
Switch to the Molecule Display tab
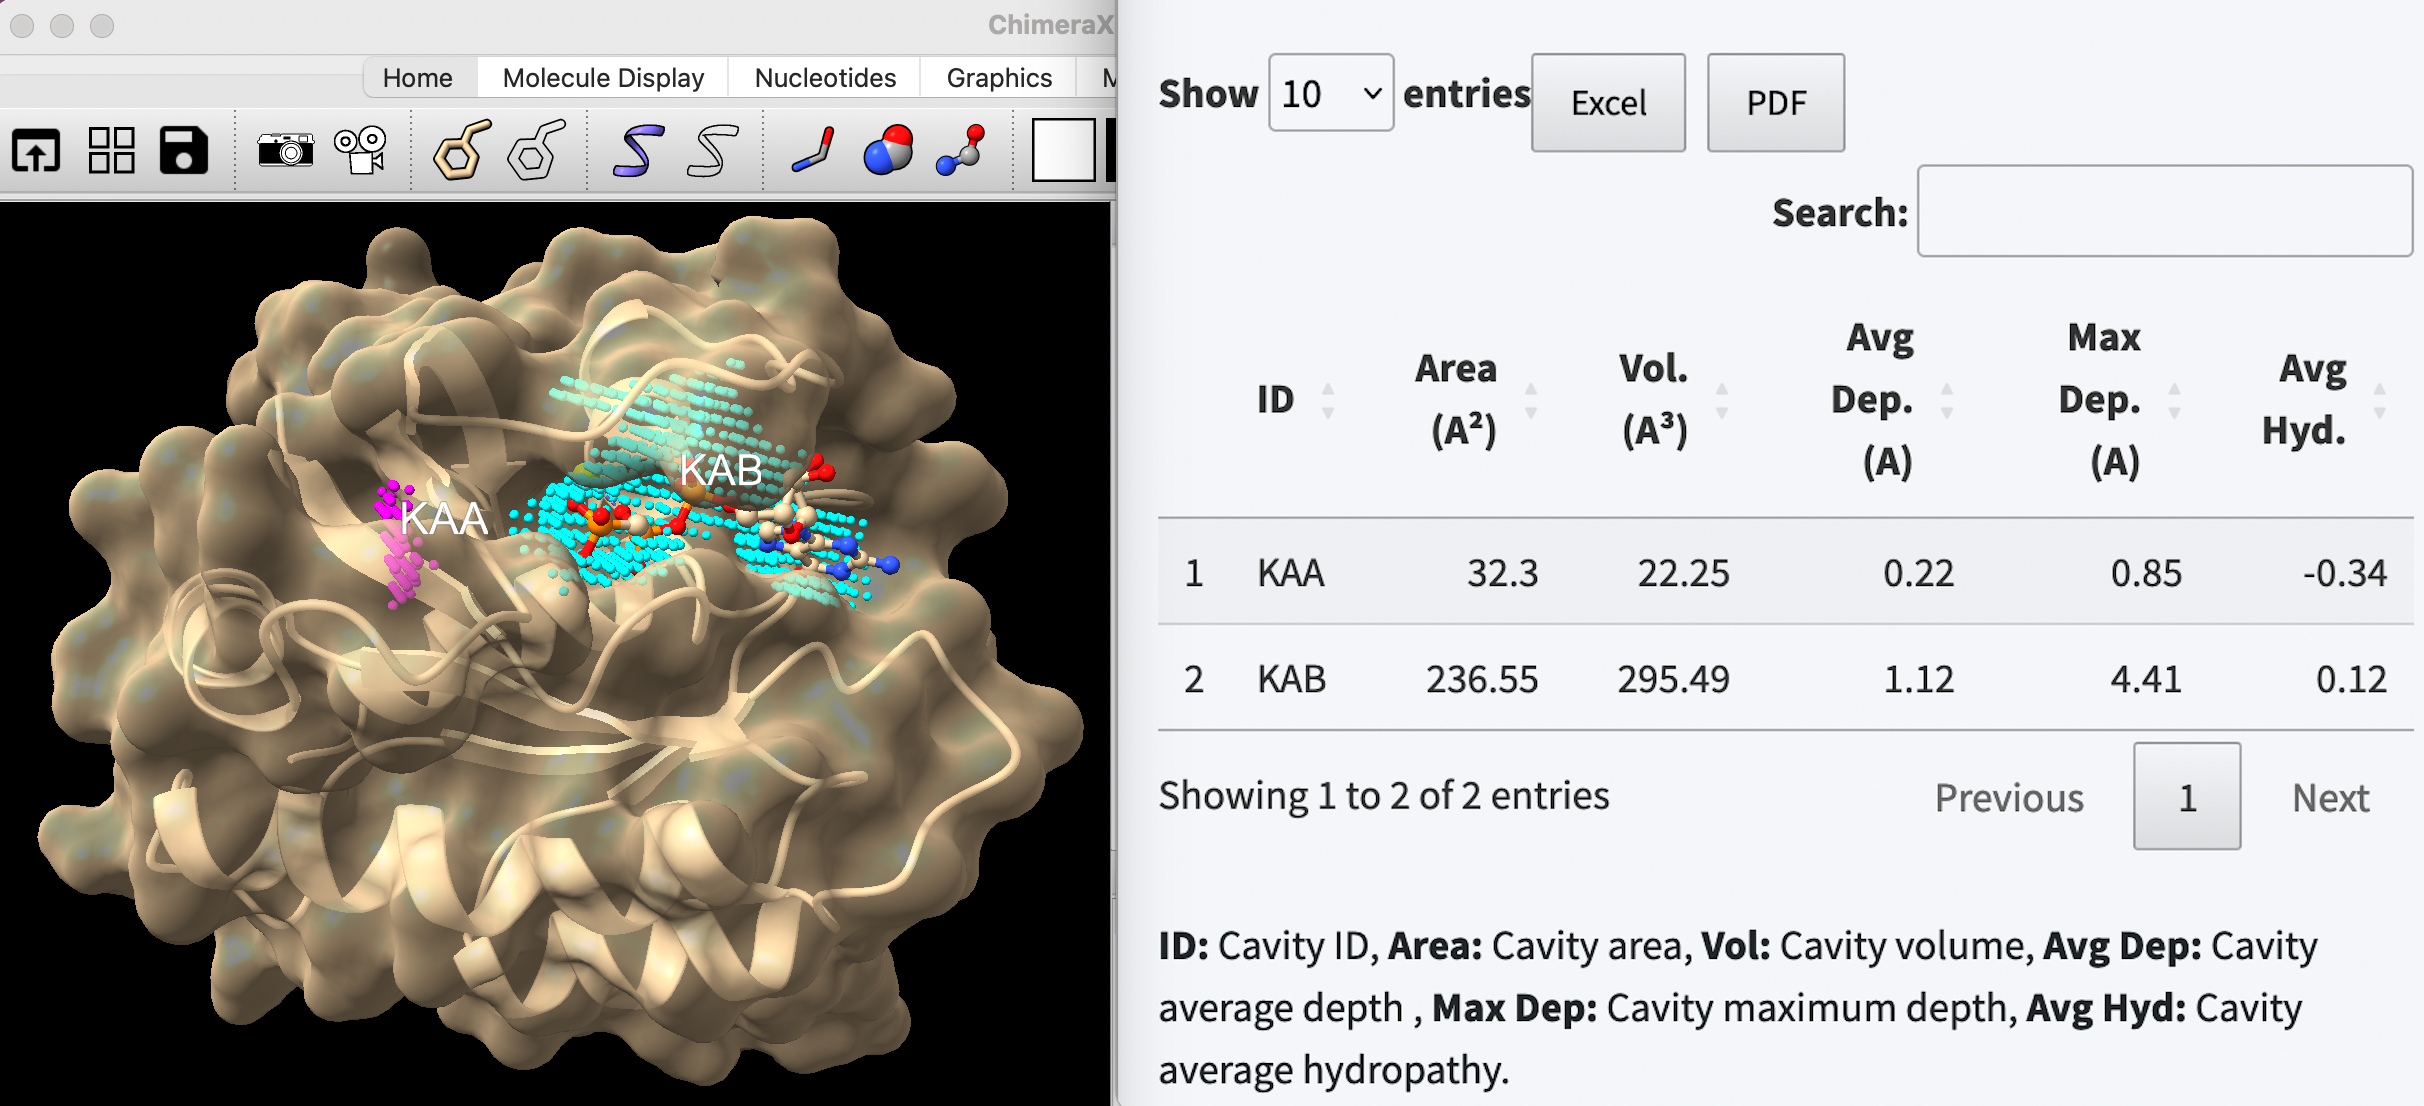tap(603, 78)
